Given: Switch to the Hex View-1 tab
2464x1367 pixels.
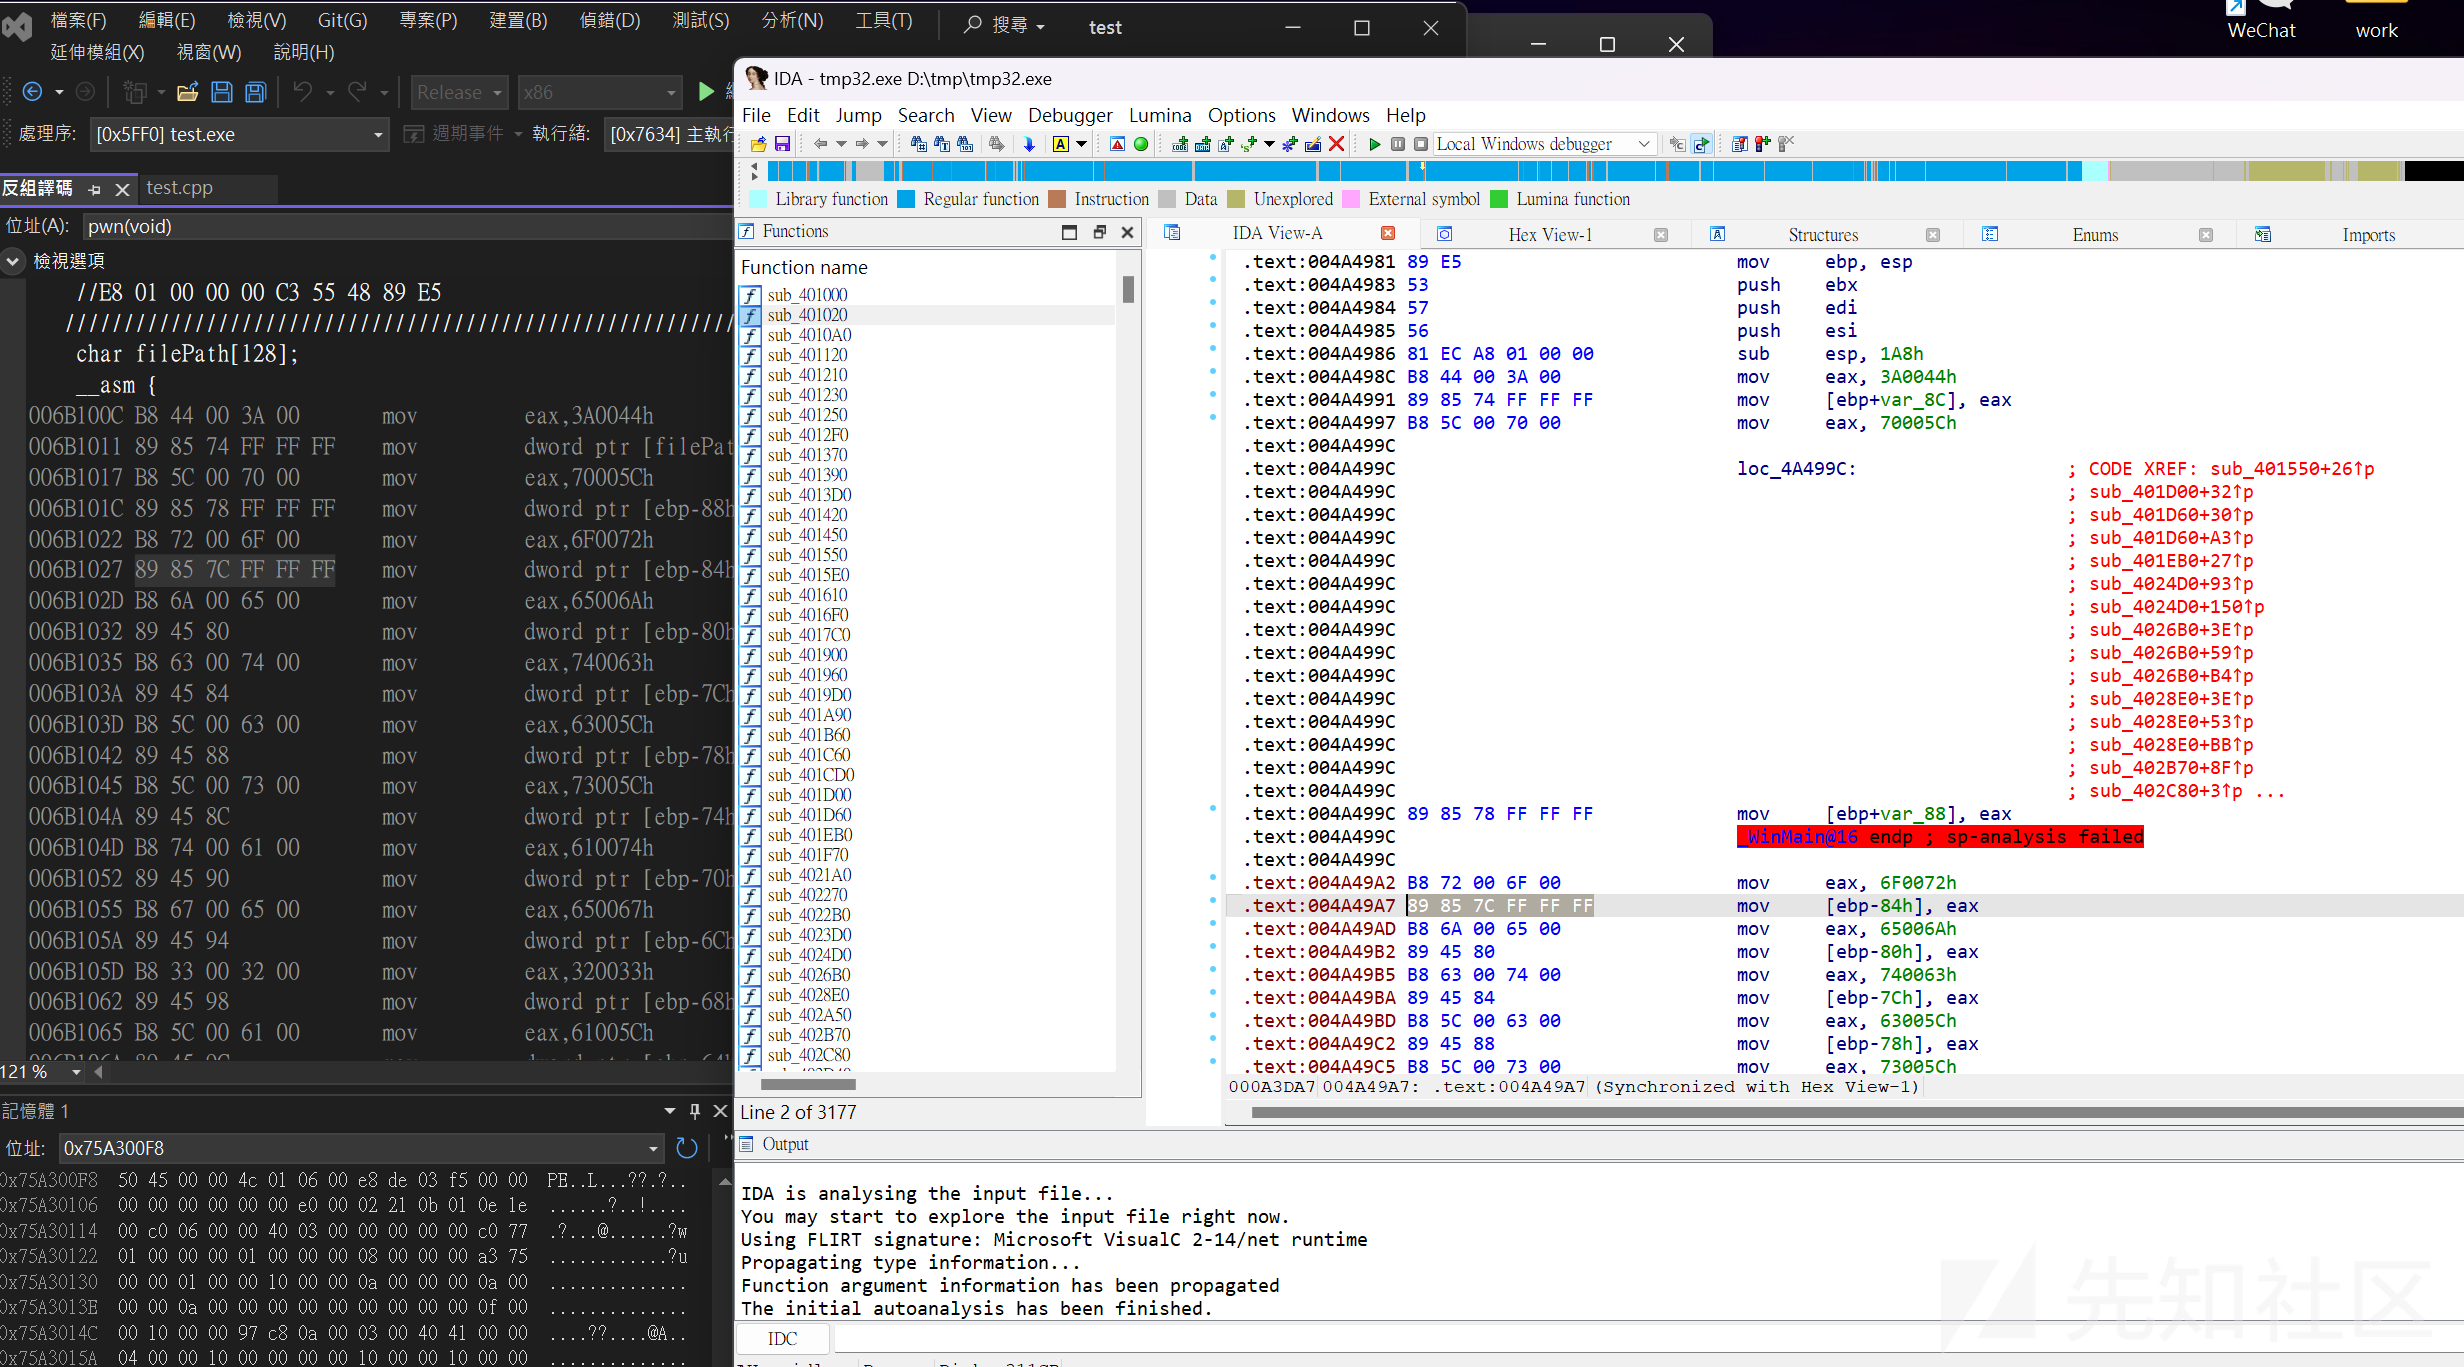Looking at the screenshot, I should 1550,234.
